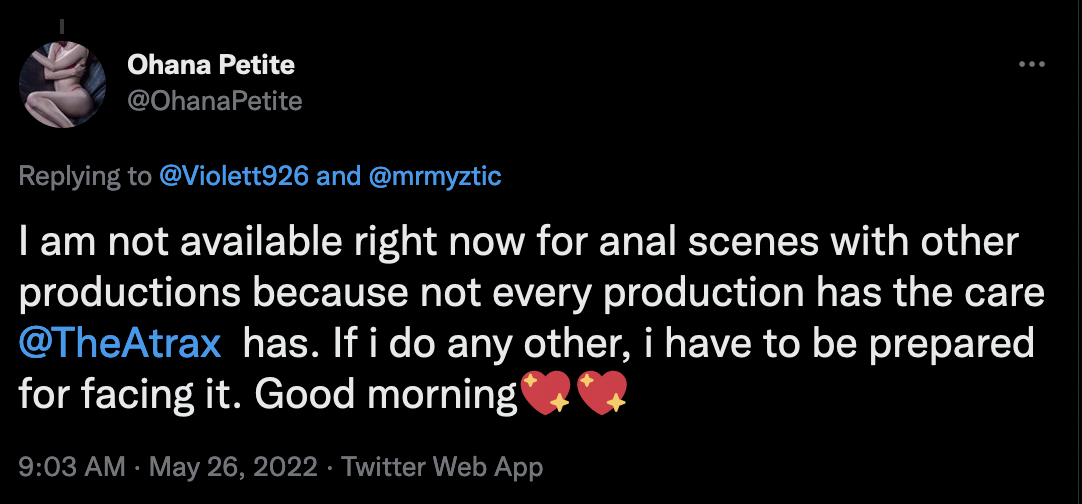Click the @OhanaPetite handle
The width and height of the screenshot is (1082, 504).
[214, 101]
